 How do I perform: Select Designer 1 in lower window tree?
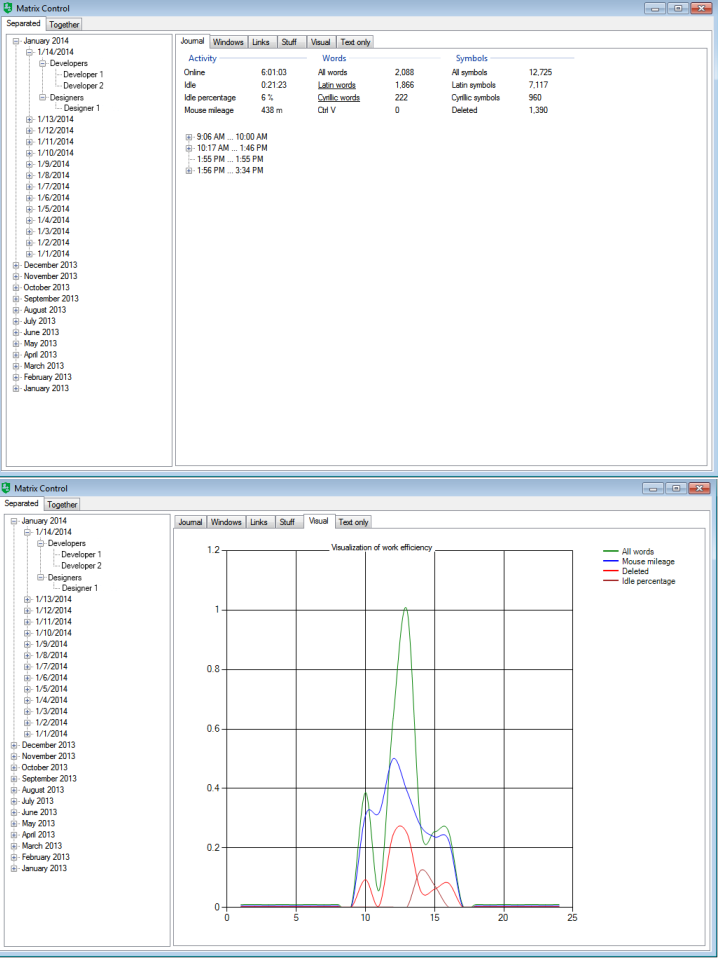coord(79,588)
